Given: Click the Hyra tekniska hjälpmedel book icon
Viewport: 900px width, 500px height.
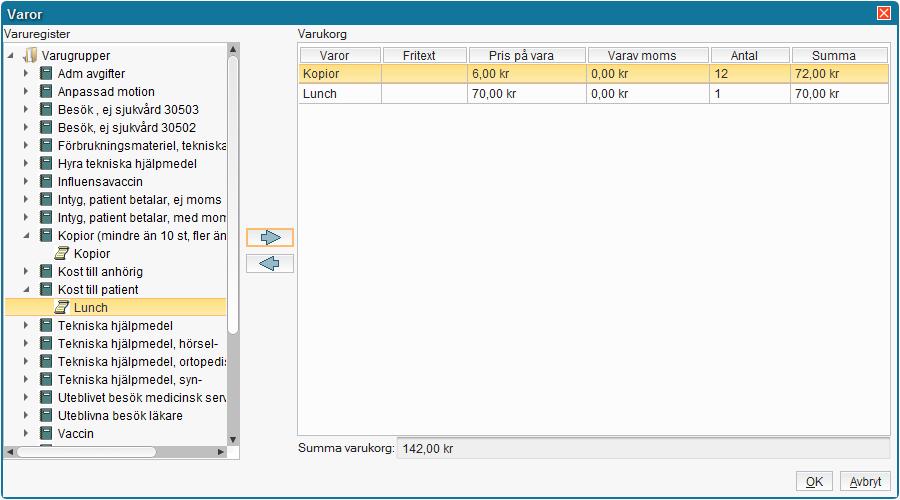Looking at the screenshot, I should (46, 164).
